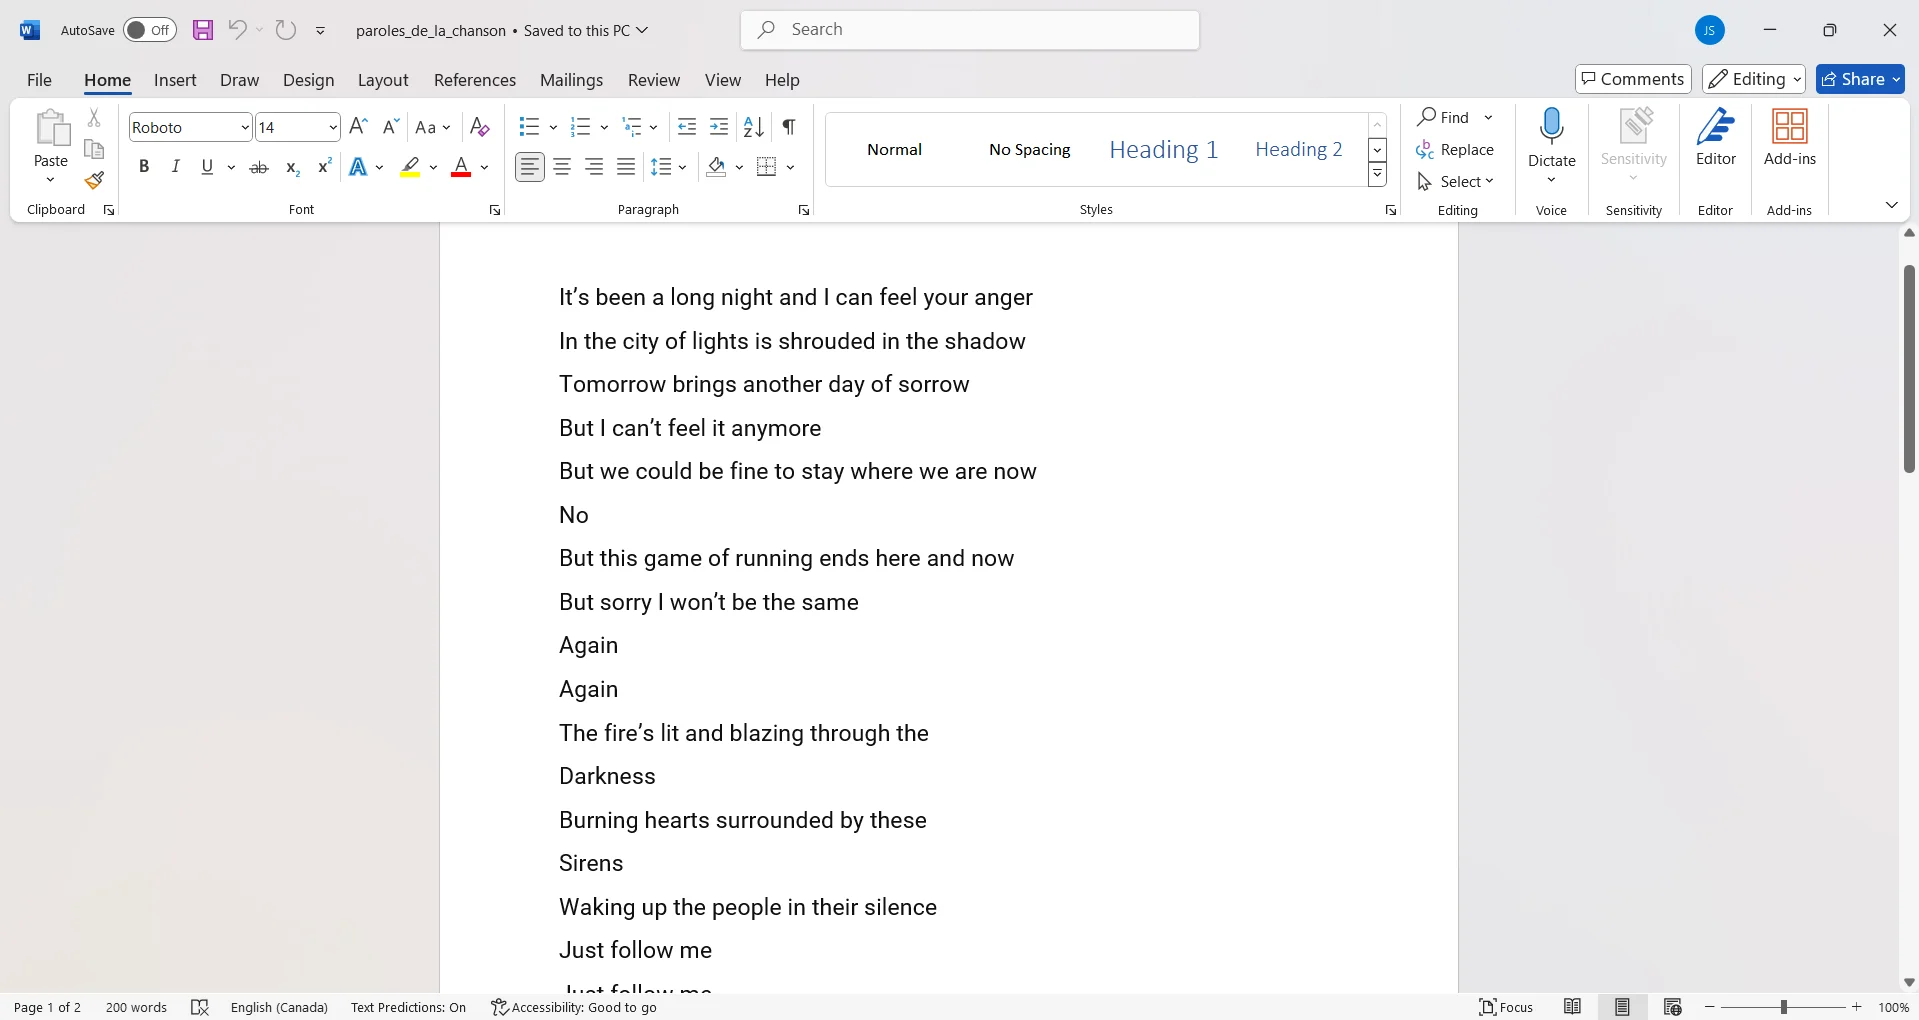Open the font size dropdown
The height and width of the screenshot is (1020, 1919).
pyautogui.click(x=333, y=127)
